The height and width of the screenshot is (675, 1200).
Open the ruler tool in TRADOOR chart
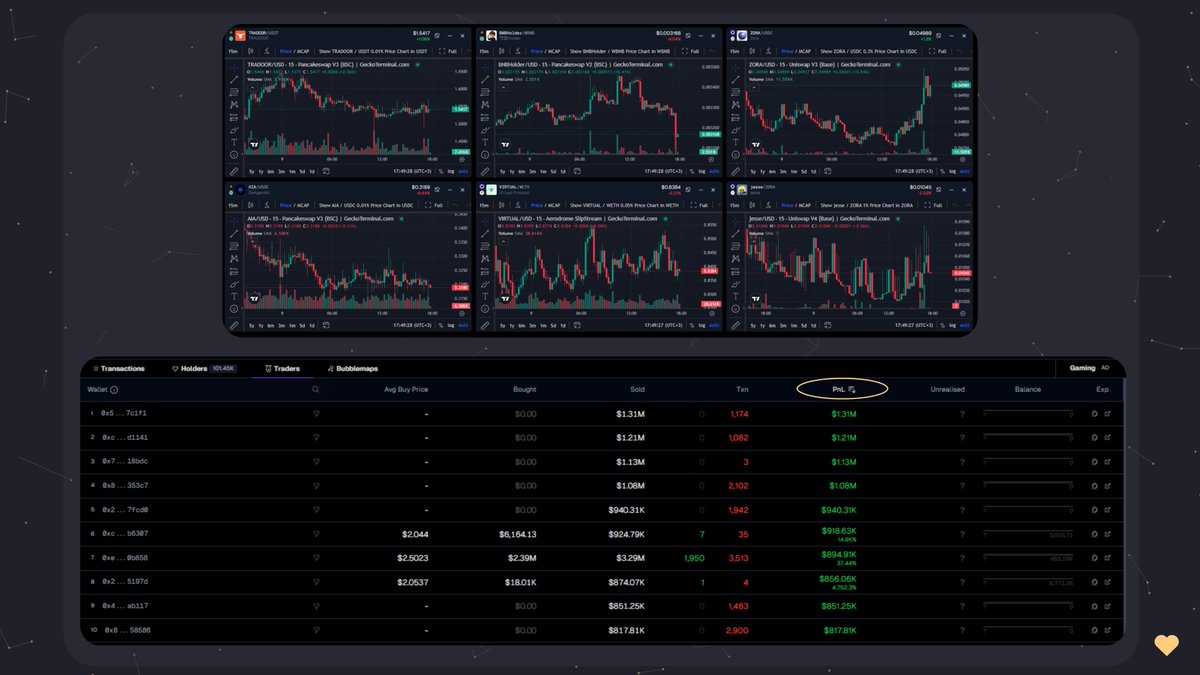(234, 171)
